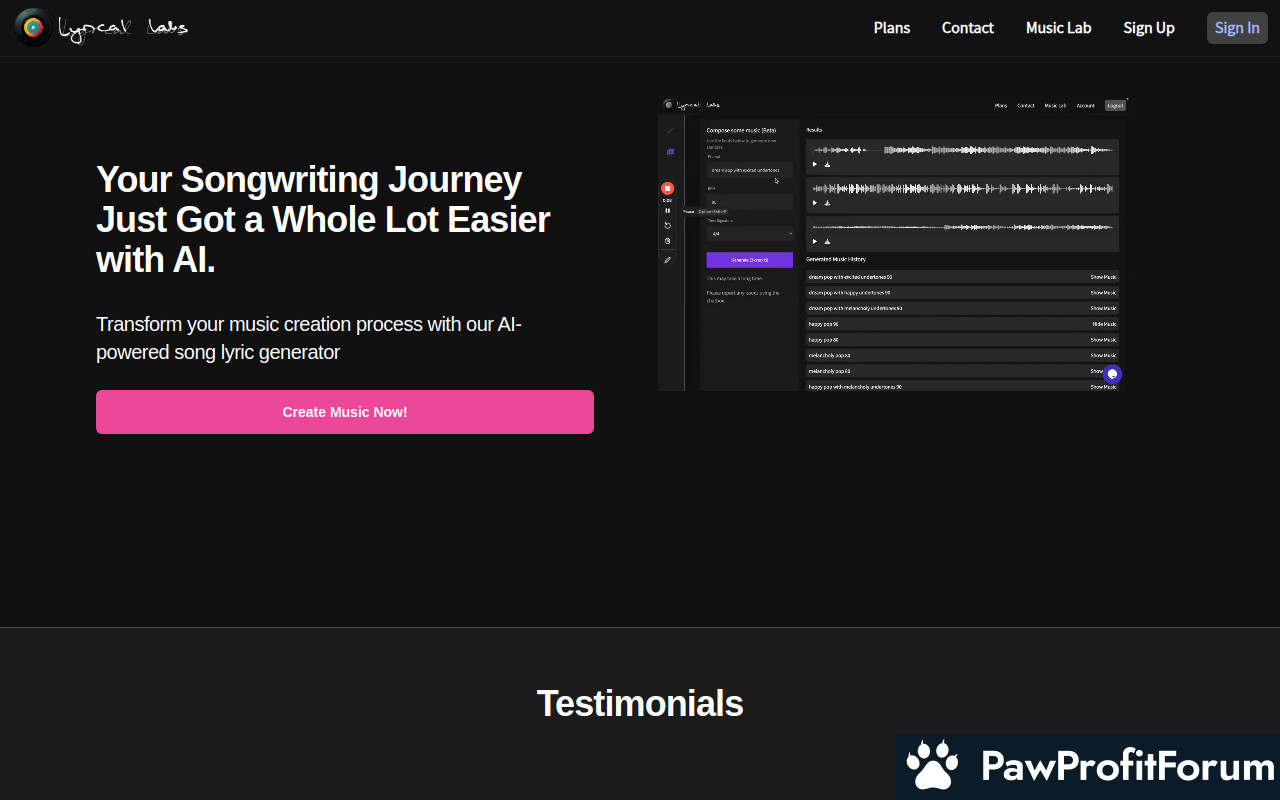Open the Plans menu item

(891, 28)
